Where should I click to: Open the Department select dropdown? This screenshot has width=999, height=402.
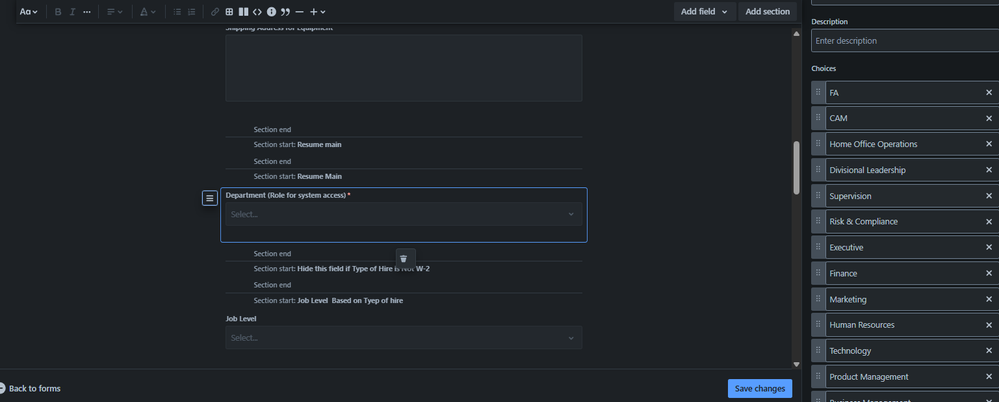pyautogui.click(x=403, y=214)
